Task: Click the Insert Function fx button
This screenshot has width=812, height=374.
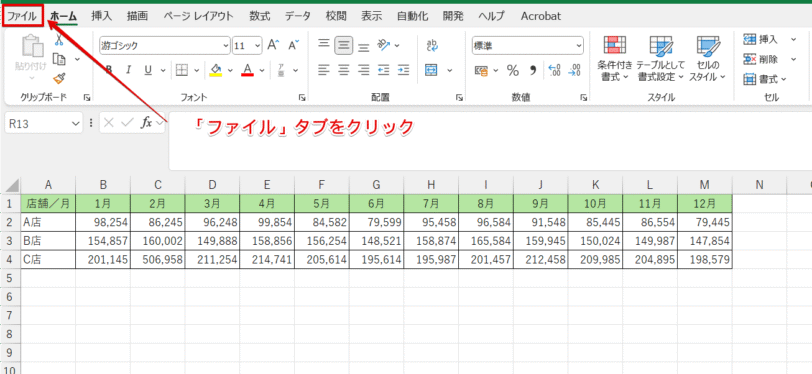Action: pyautogui.click(x=147, y=123)
